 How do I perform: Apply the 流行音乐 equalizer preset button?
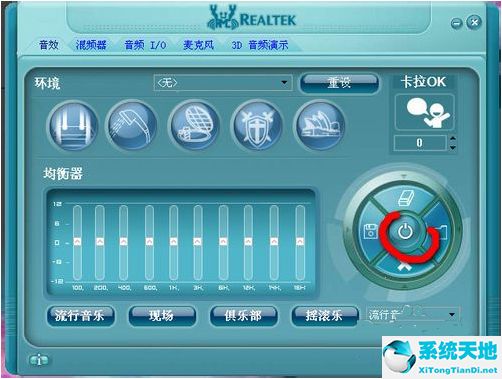click(80, 315)
